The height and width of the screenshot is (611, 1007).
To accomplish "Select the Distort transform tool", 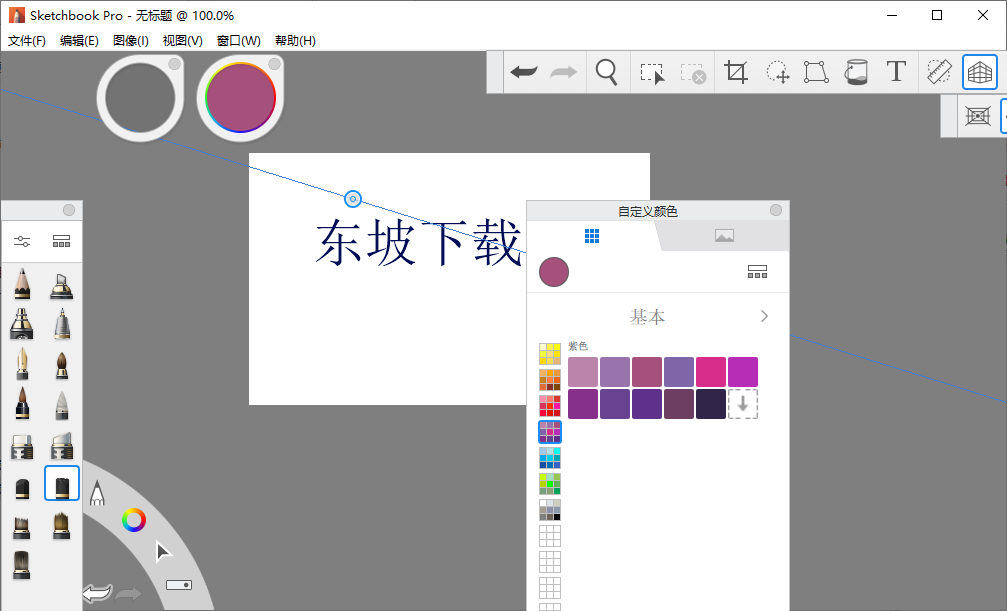I will [816, 72].
